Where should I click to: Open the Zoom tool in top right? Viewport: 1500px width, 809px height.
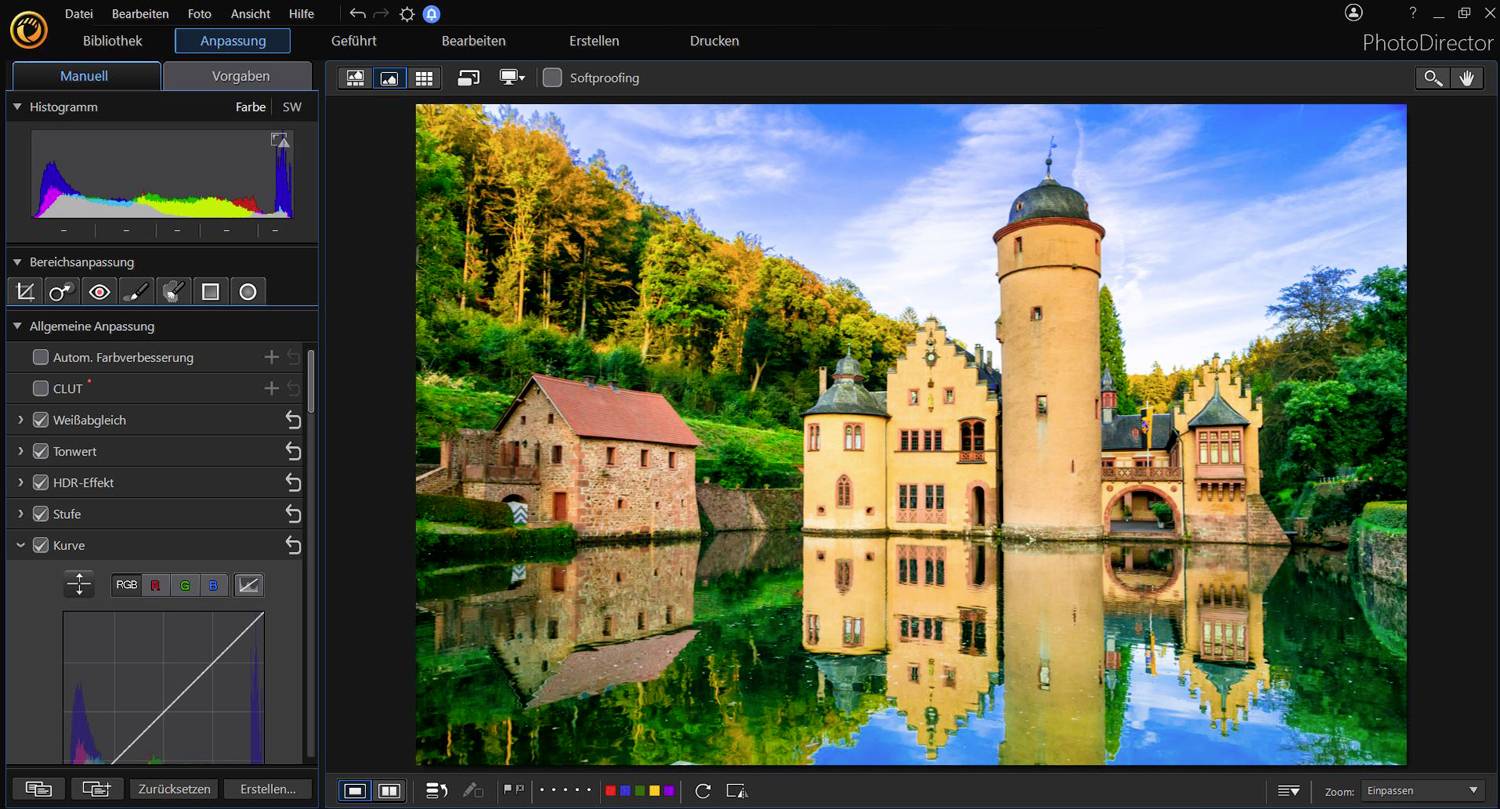coord(1432,77)
